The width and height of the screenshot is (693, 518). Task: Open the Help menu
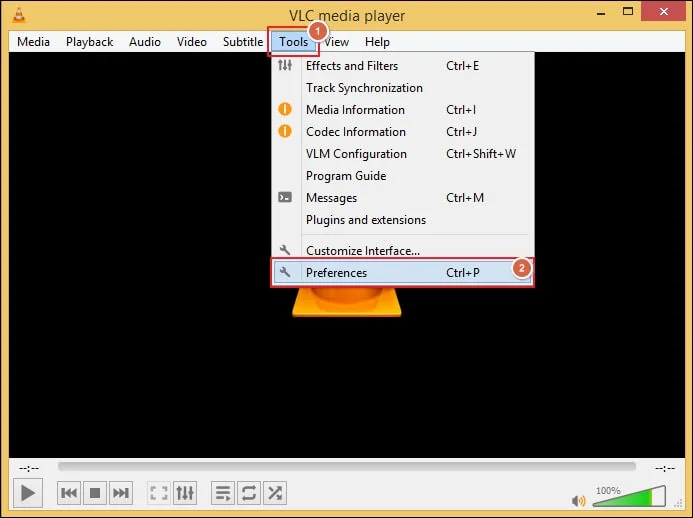pos(377,42)
